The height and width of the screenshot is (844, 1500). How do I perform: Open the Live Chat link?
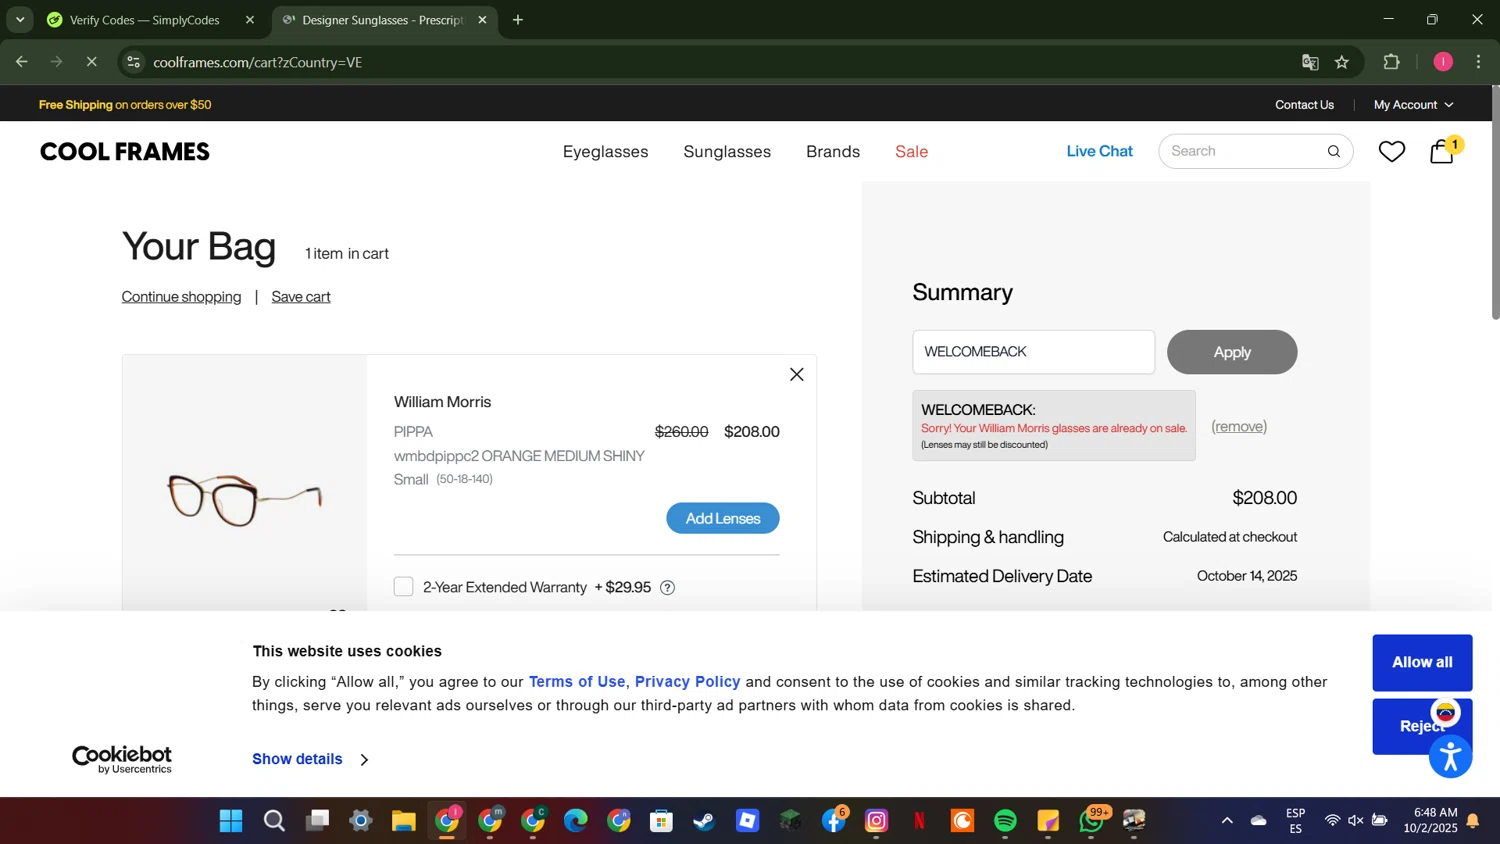1100,151
